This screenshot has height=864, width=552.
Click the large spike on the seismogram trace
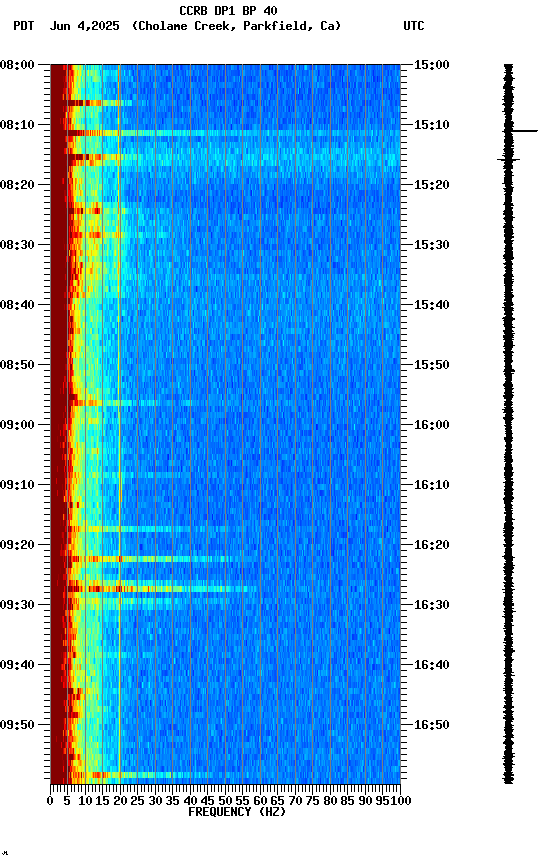click(x=521, y=131)
